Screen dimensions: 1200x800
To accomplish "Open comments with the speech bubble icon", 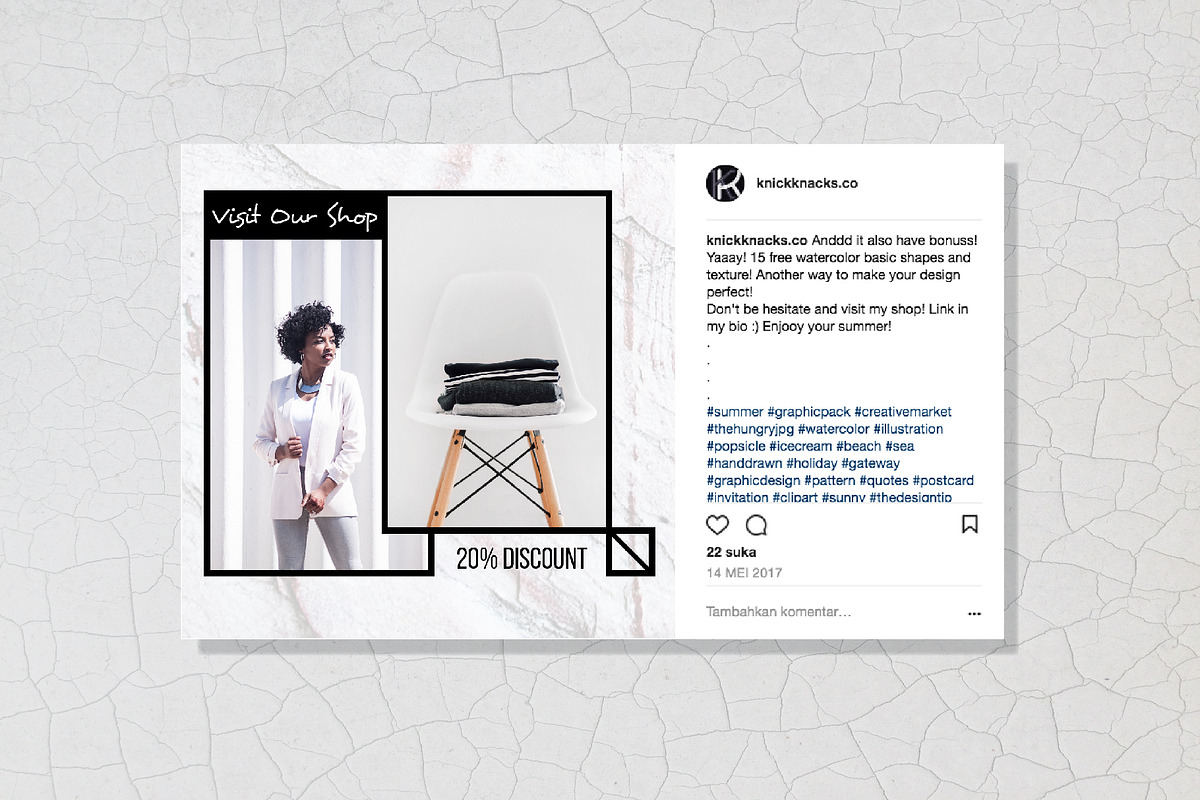I will (757, 525).
